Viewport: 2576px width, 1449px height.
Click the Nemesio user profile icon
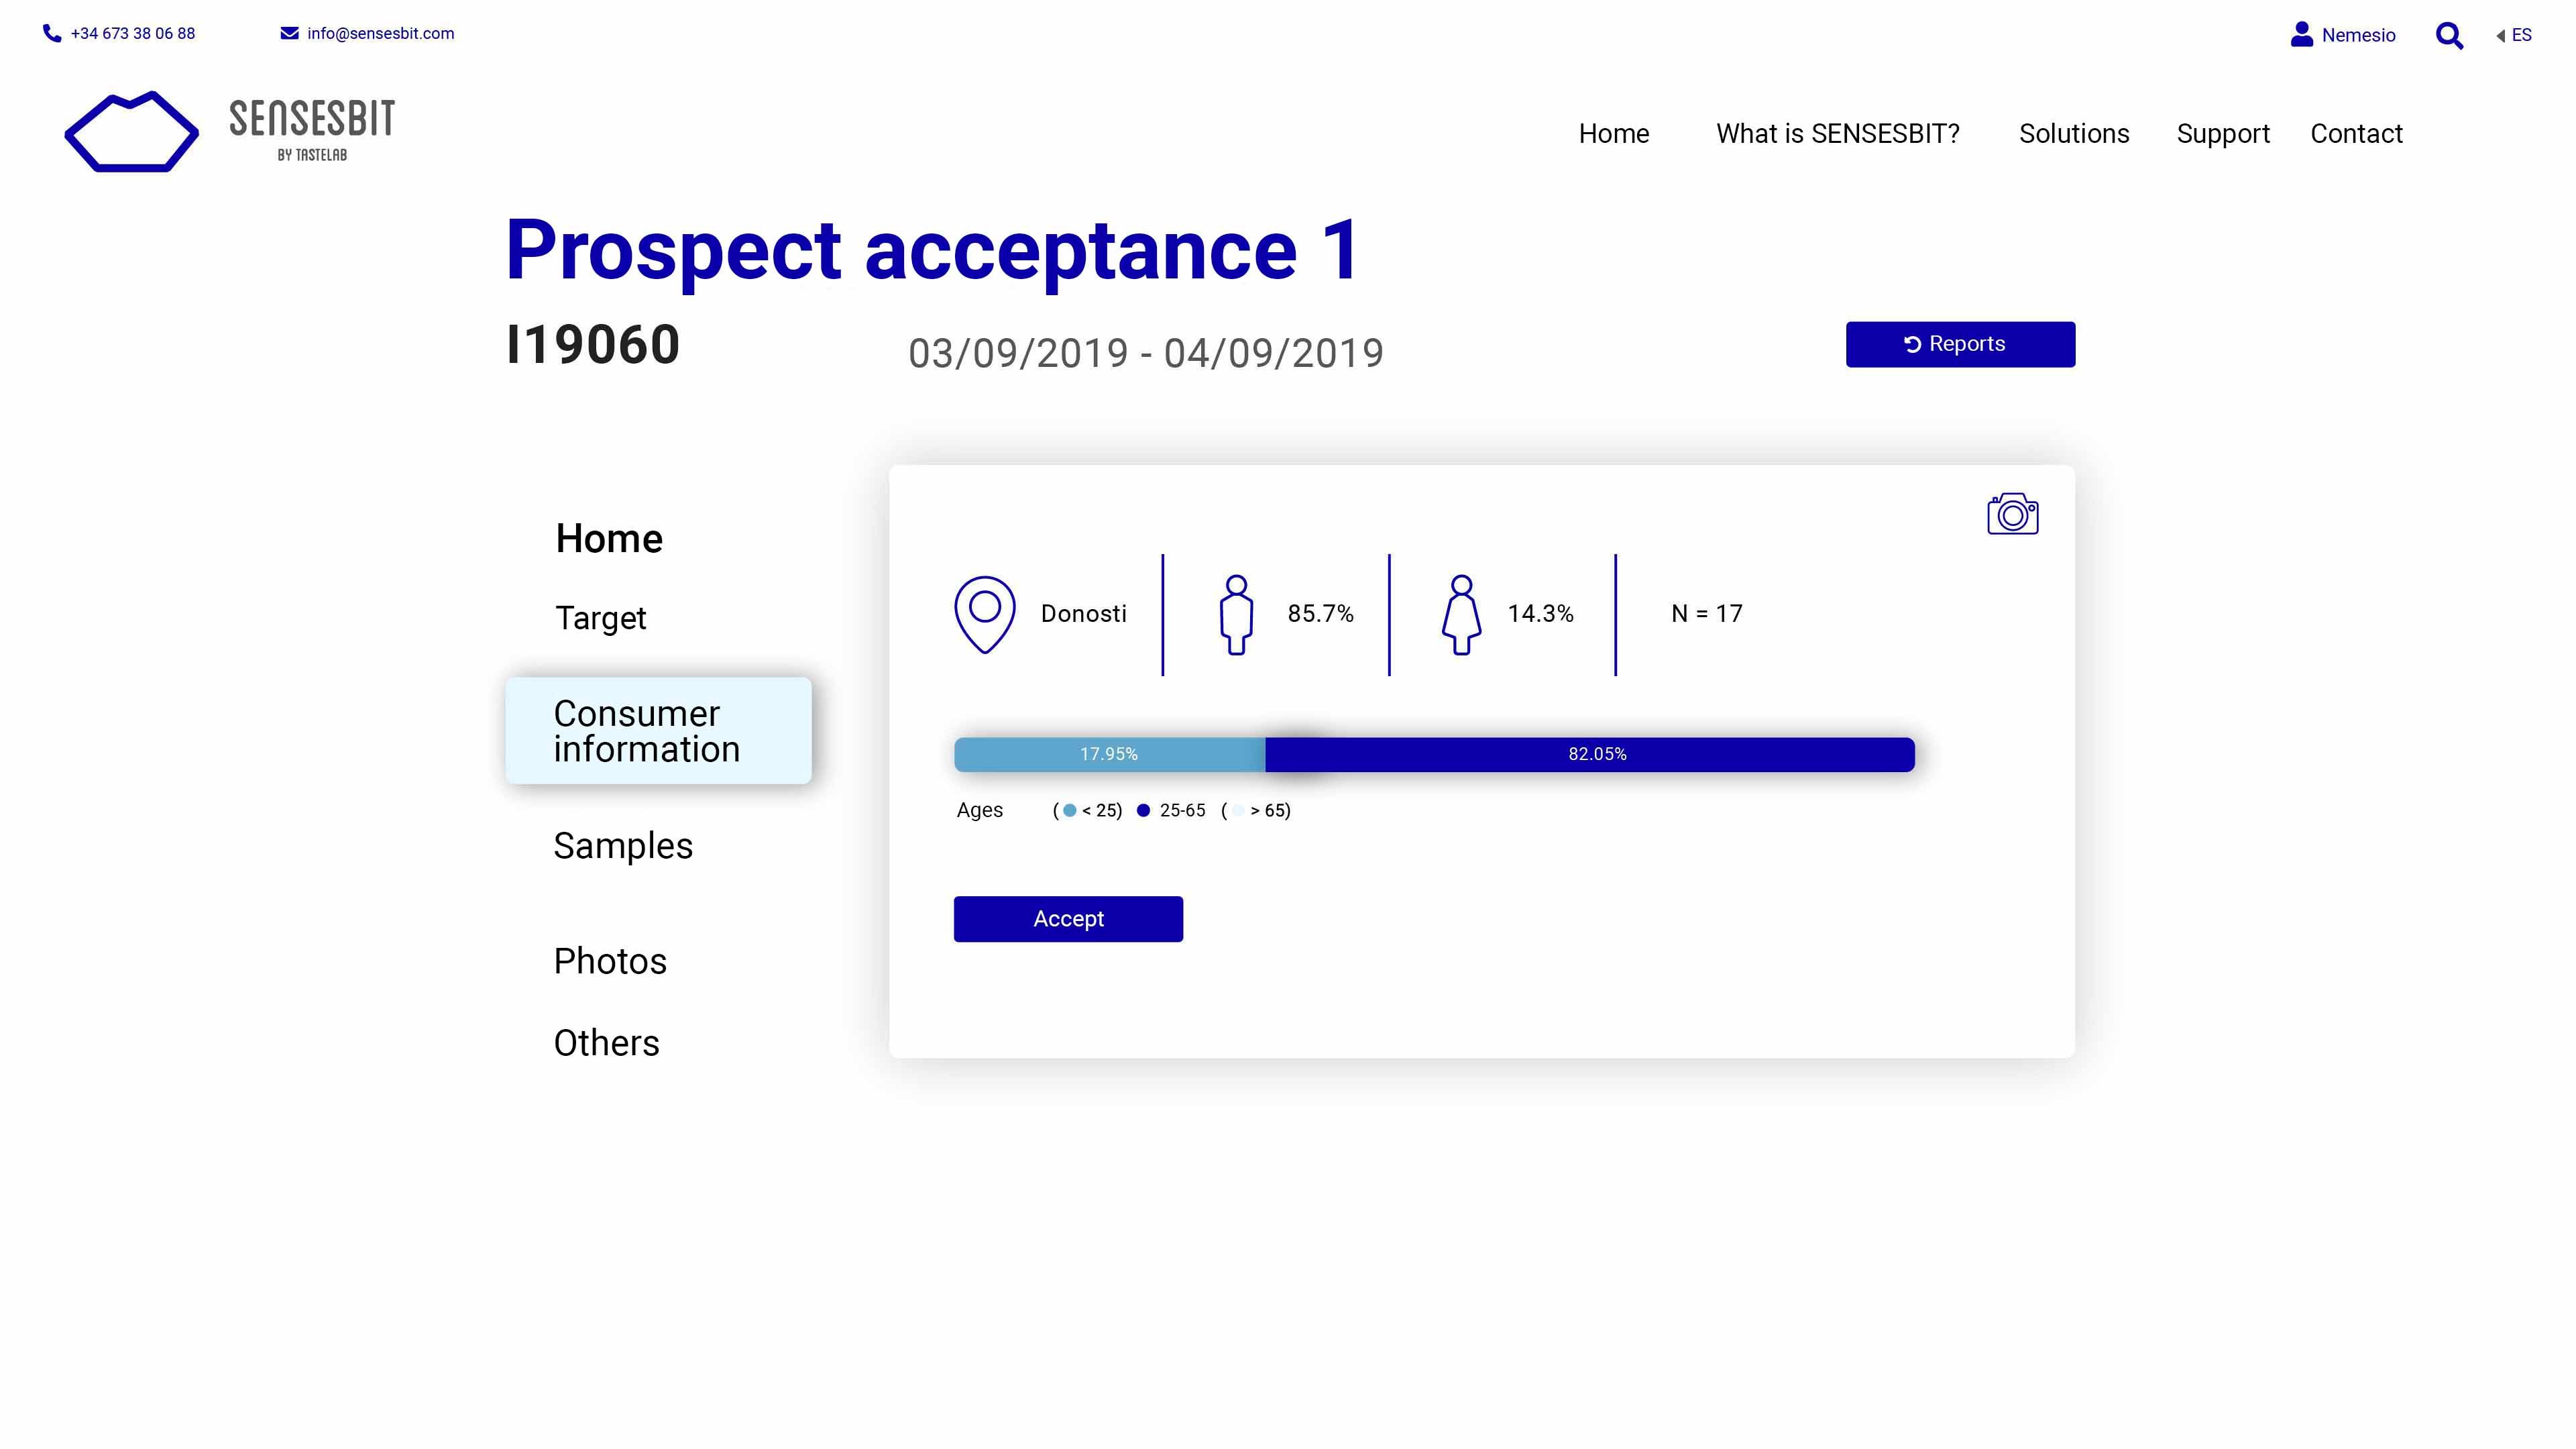(x=2302, y=35)
